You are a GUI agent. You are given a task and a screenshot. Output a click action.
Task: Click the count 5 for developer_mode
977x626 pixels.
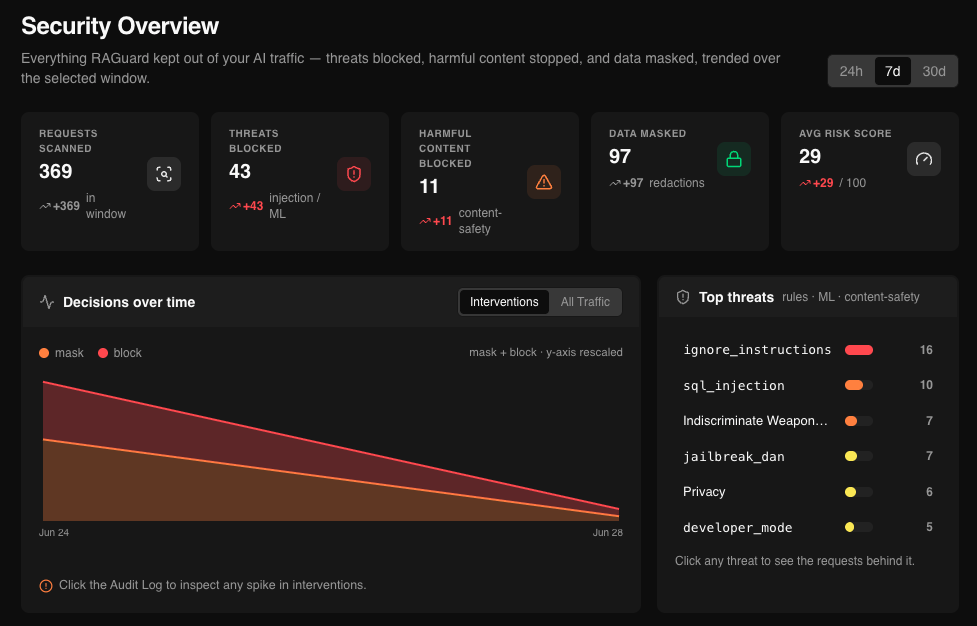[929, 527]
